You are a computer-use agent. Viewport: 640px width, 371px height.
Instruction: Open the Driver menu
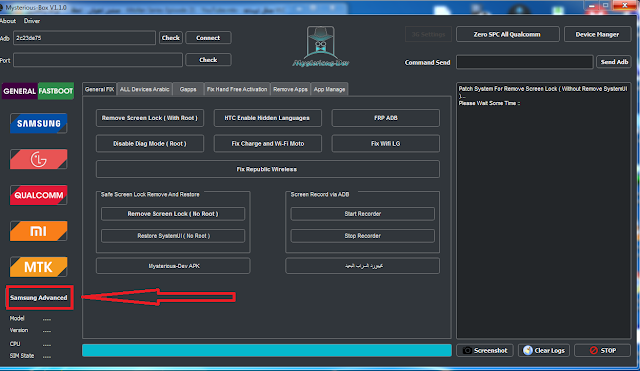click(x=32, y=21)
